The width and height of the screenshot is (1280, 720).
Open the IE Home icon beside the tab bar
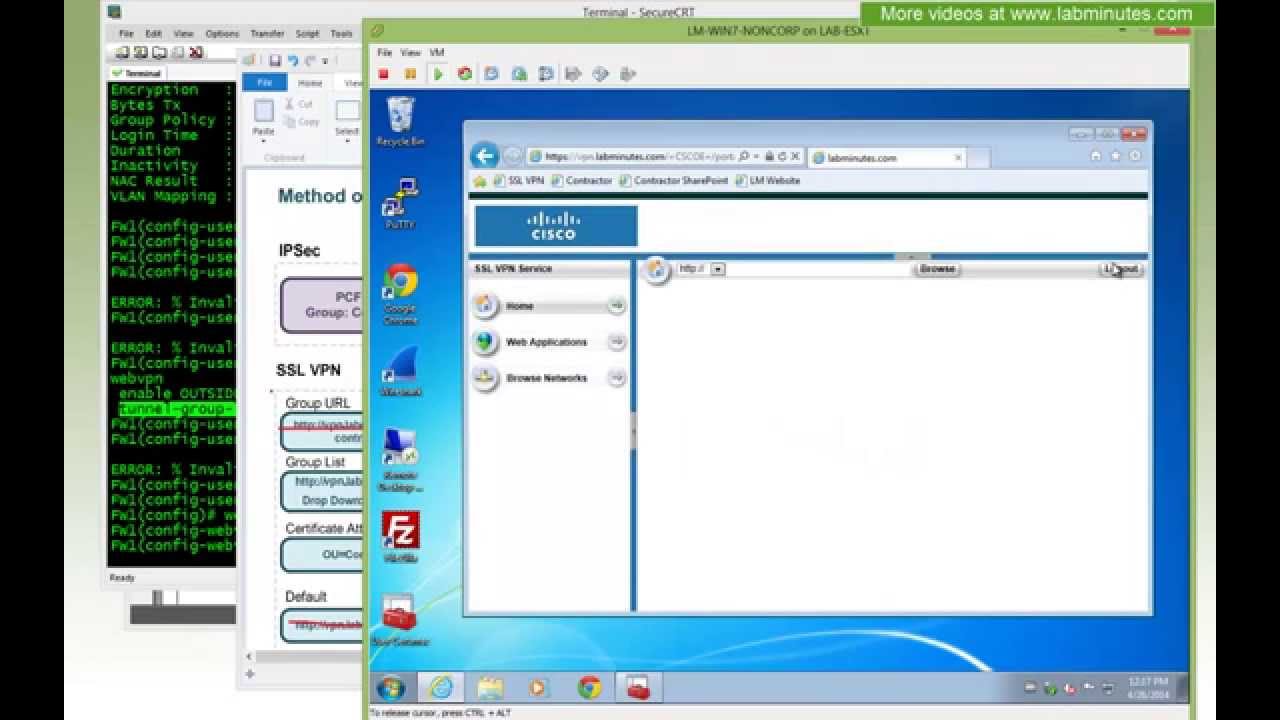1096,156
